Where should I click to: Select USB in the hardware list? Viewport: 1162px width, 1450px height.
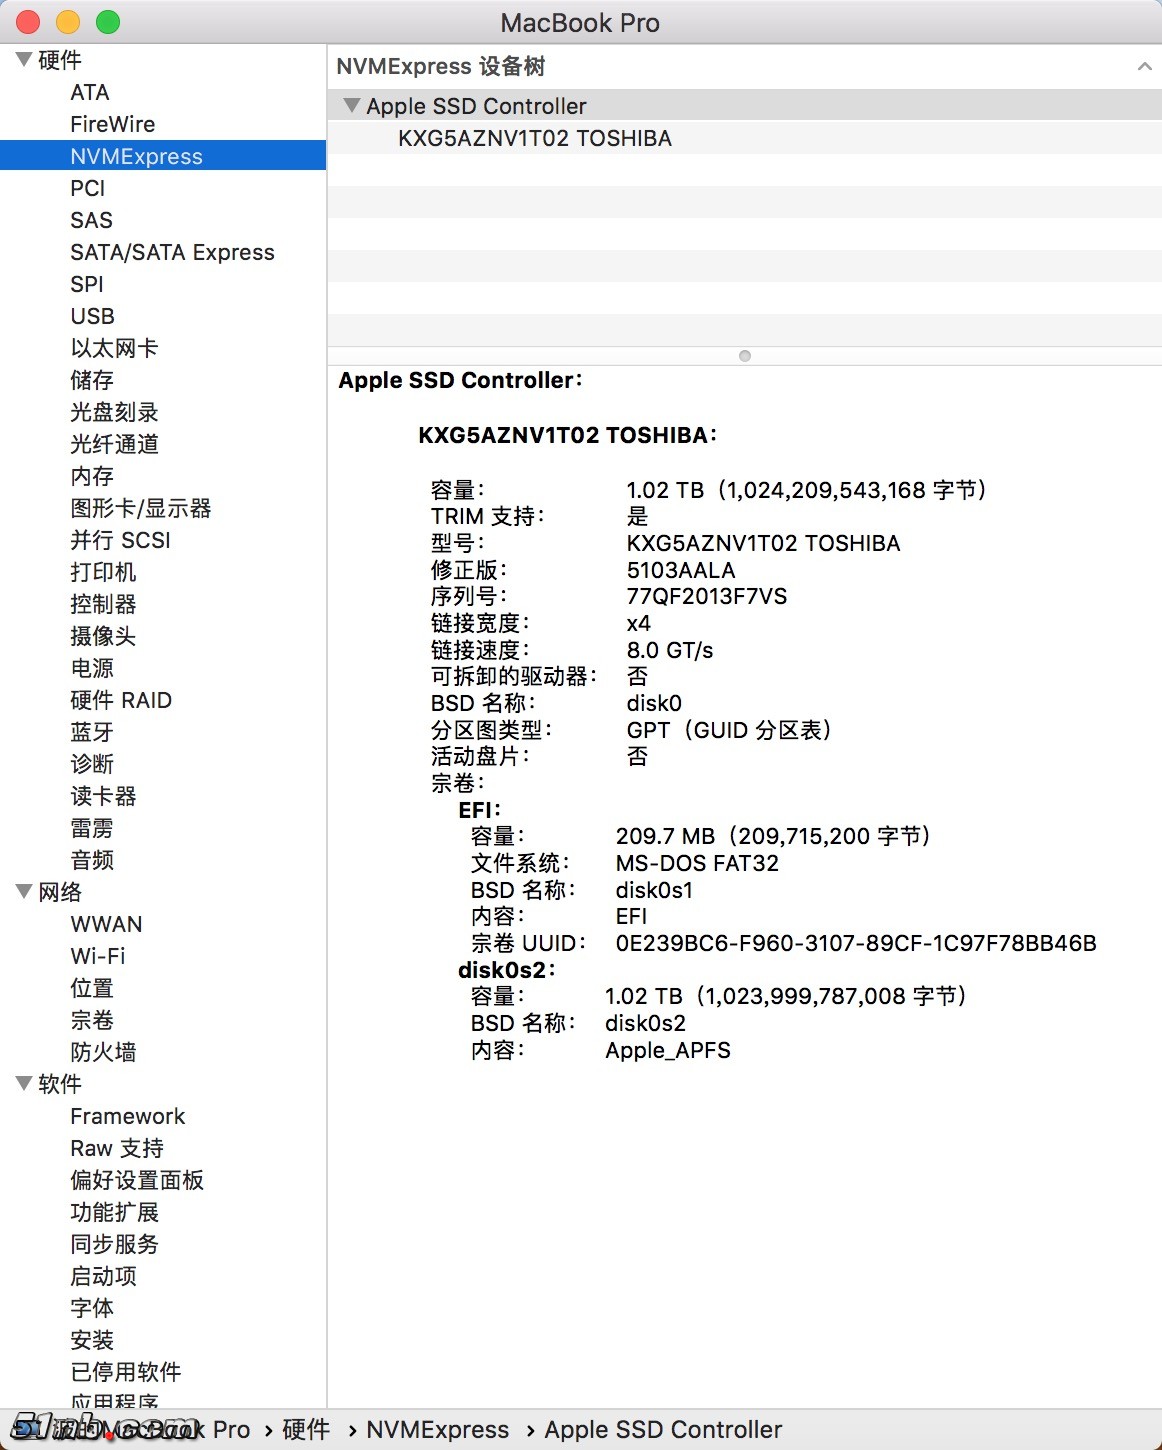pyautogui.click(x=91, y=316)
